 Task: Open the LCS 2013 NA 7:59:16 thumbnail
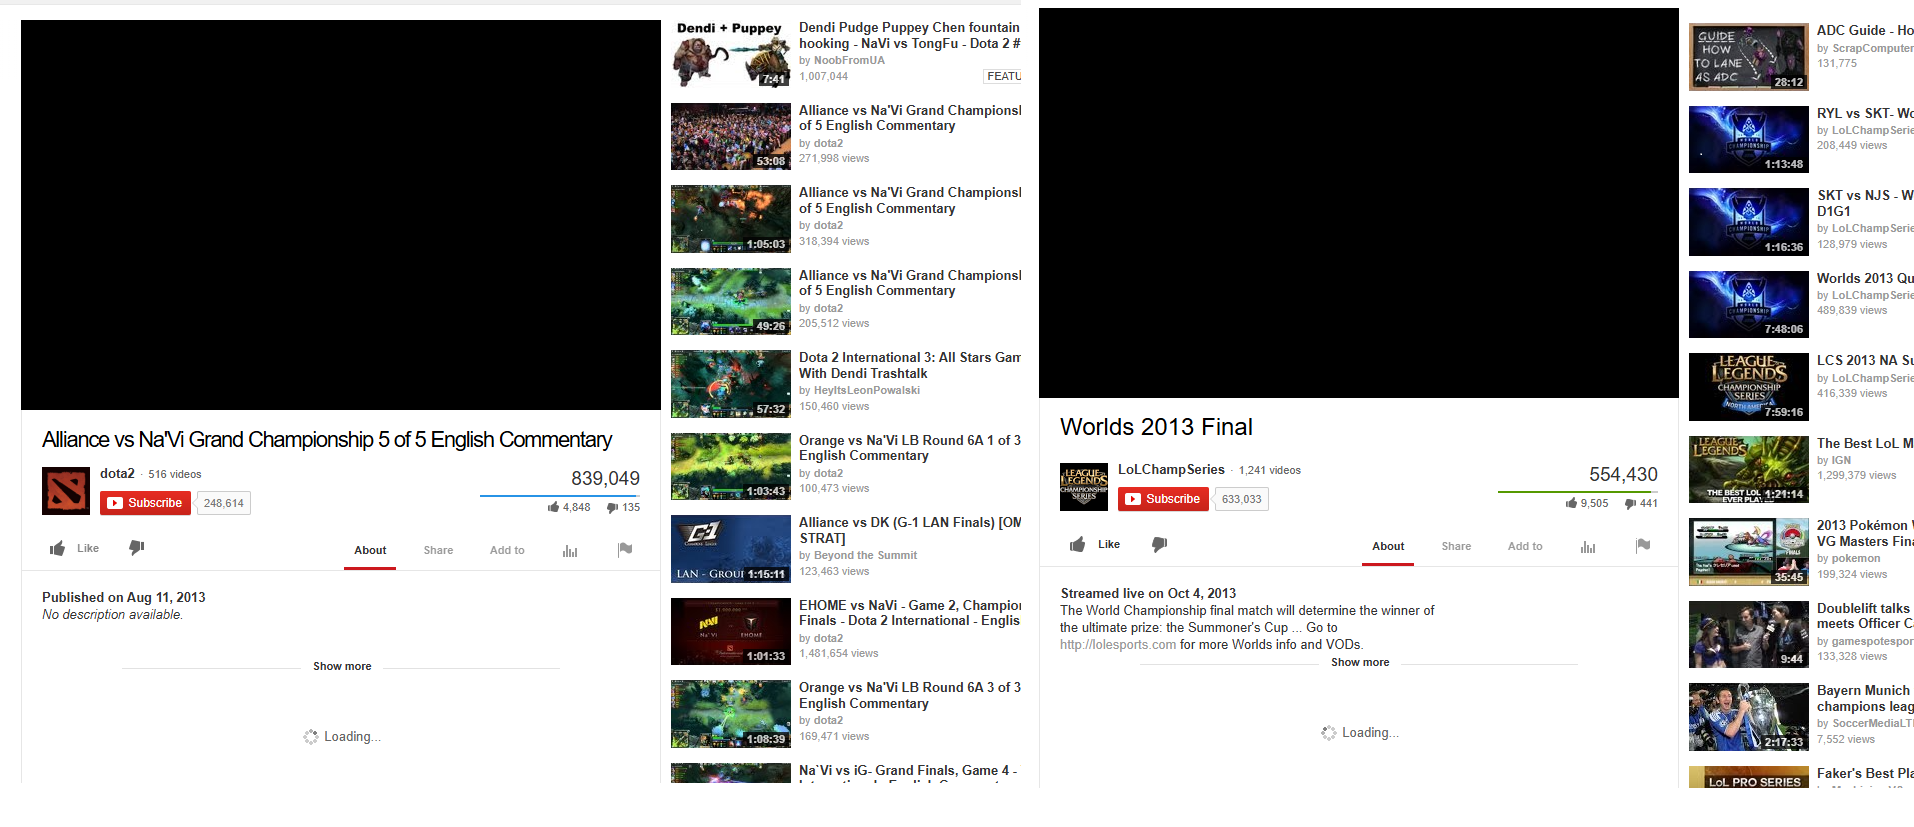[x=1749, y=387]
